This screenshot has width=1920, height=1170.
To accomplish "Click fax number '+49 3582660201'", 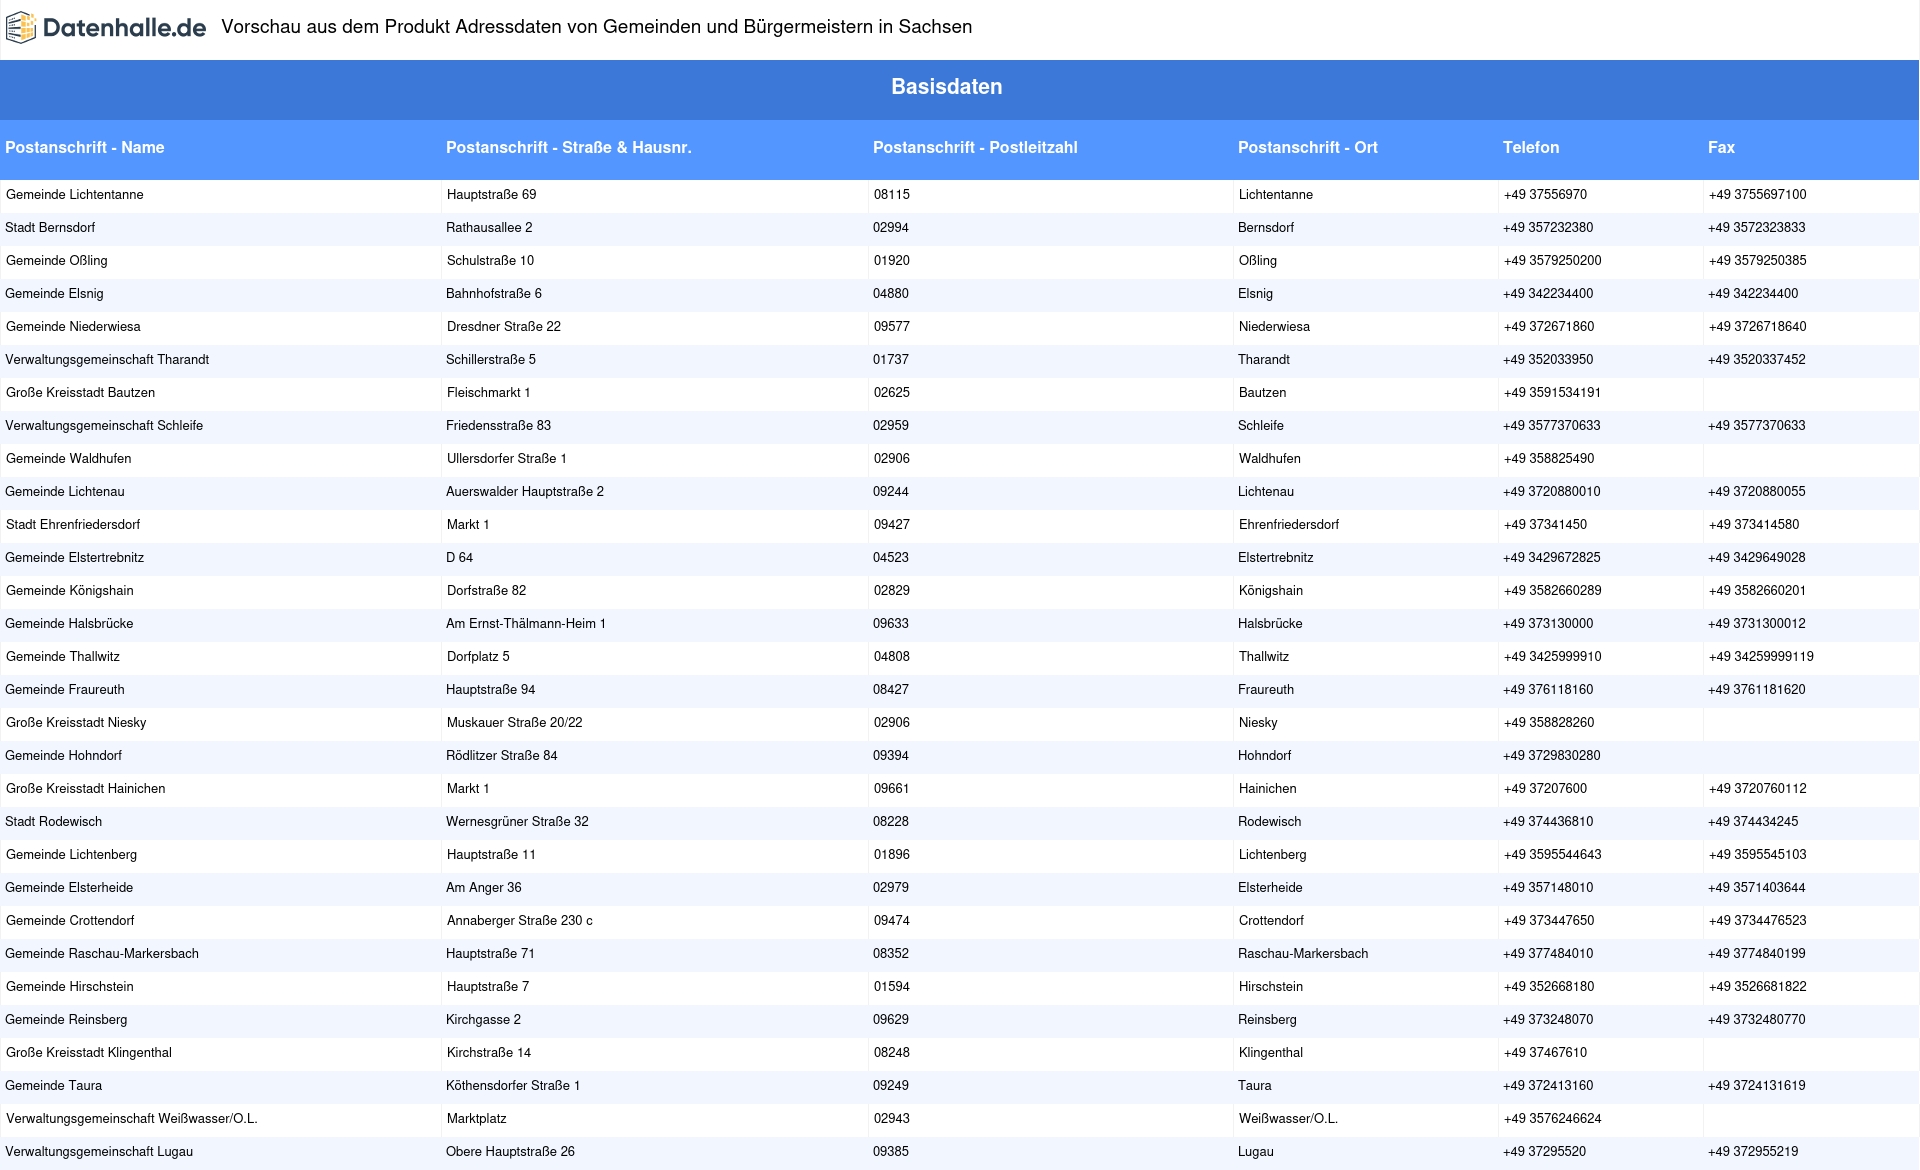I will coord(1757,591).
